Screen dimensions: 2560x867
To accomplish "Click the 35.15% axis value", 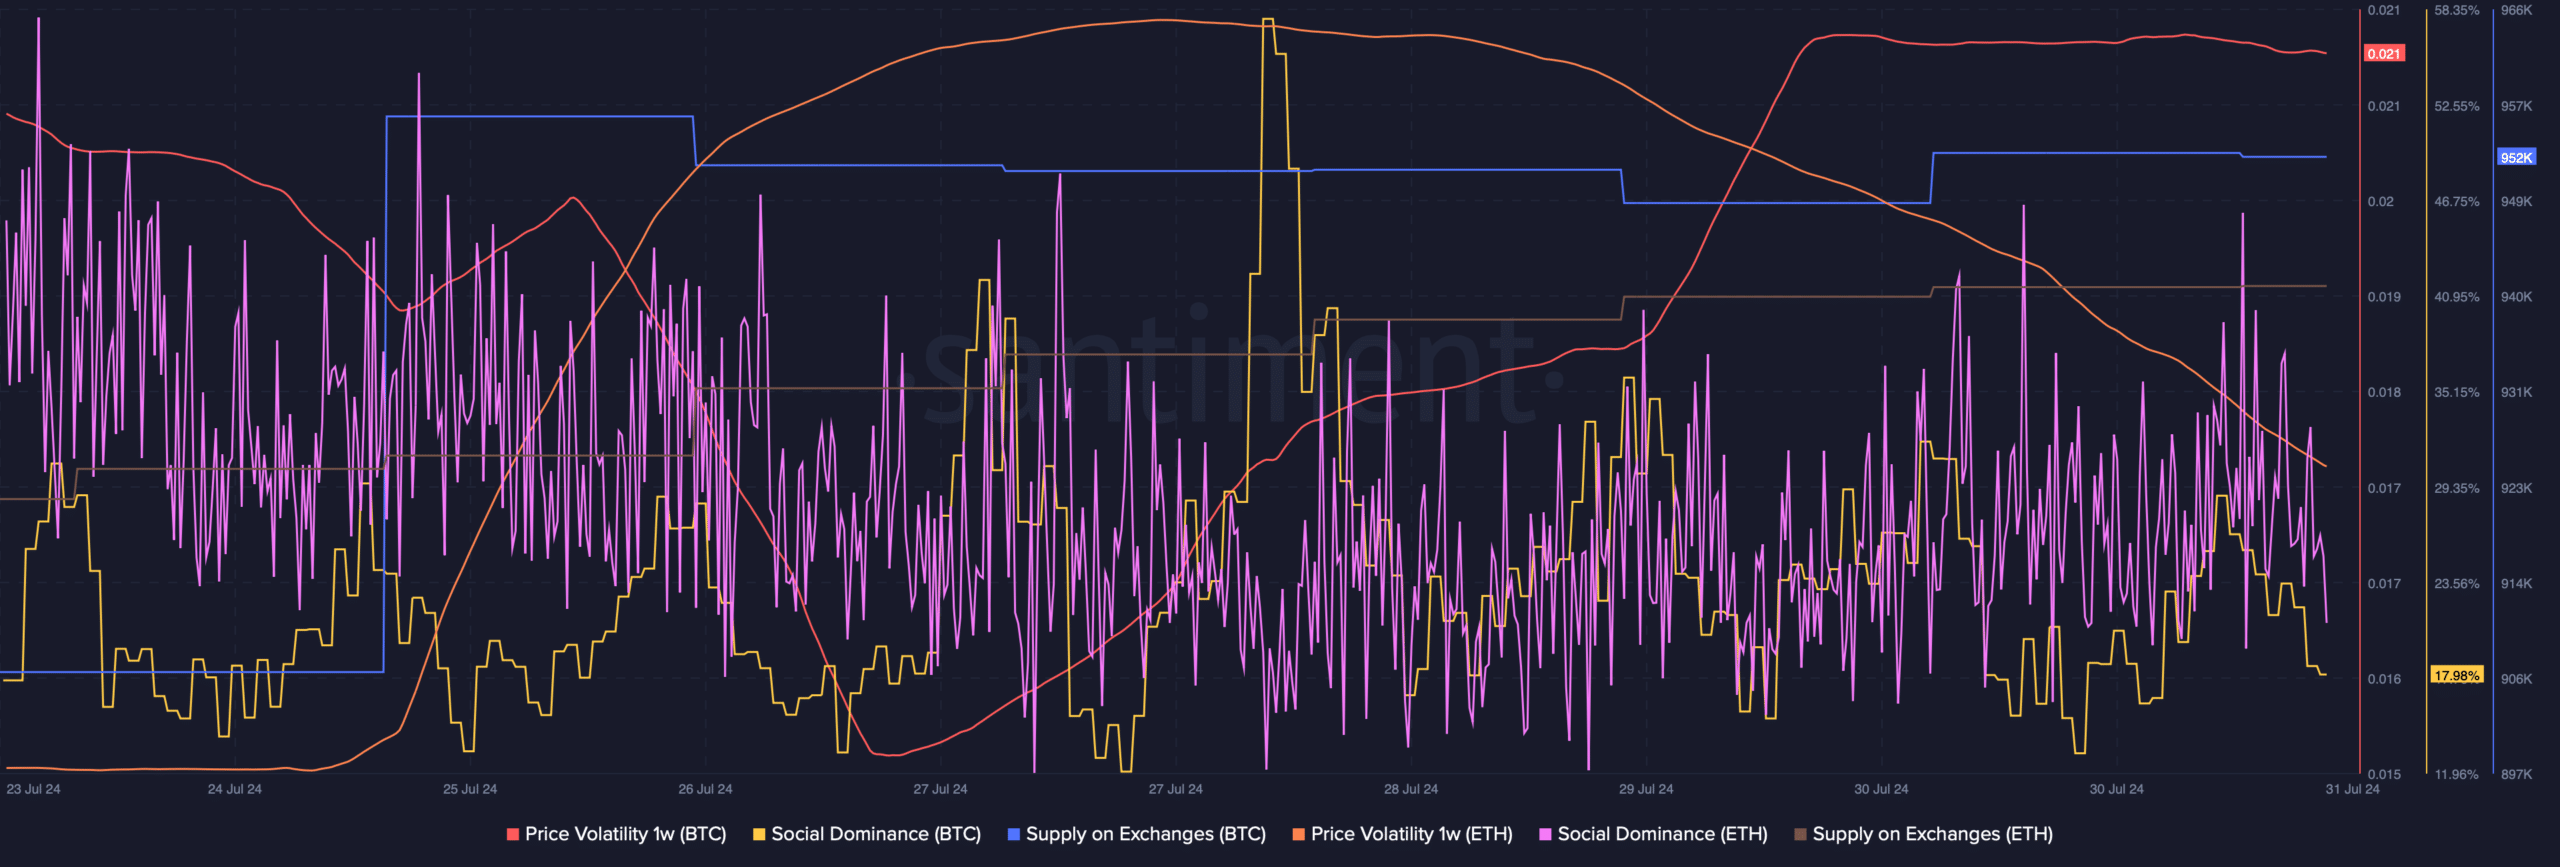I will [x=2457, y=393].
